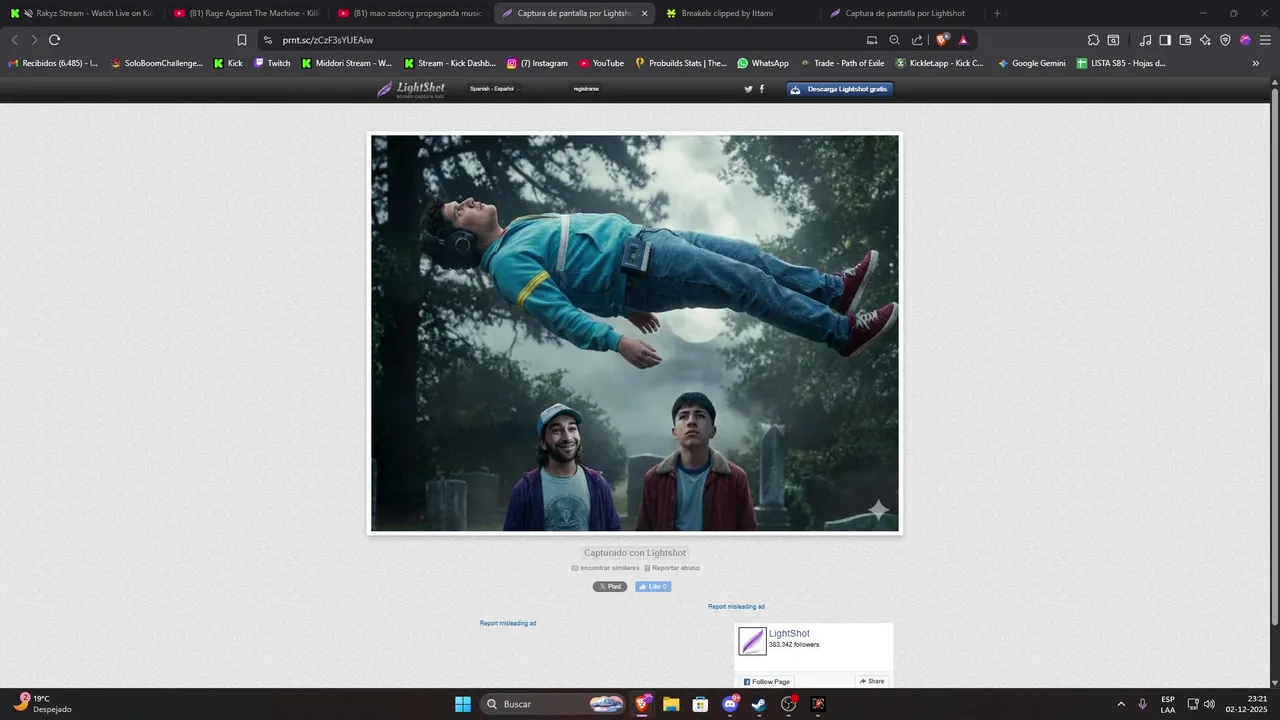This screenshot has width=1280, height=720.
Task: Open the Brave Shields lion icon
Action: [942, 40]
